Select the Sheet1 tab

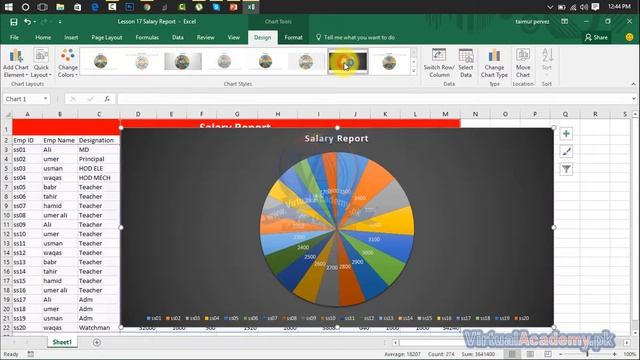click(62, 342)
